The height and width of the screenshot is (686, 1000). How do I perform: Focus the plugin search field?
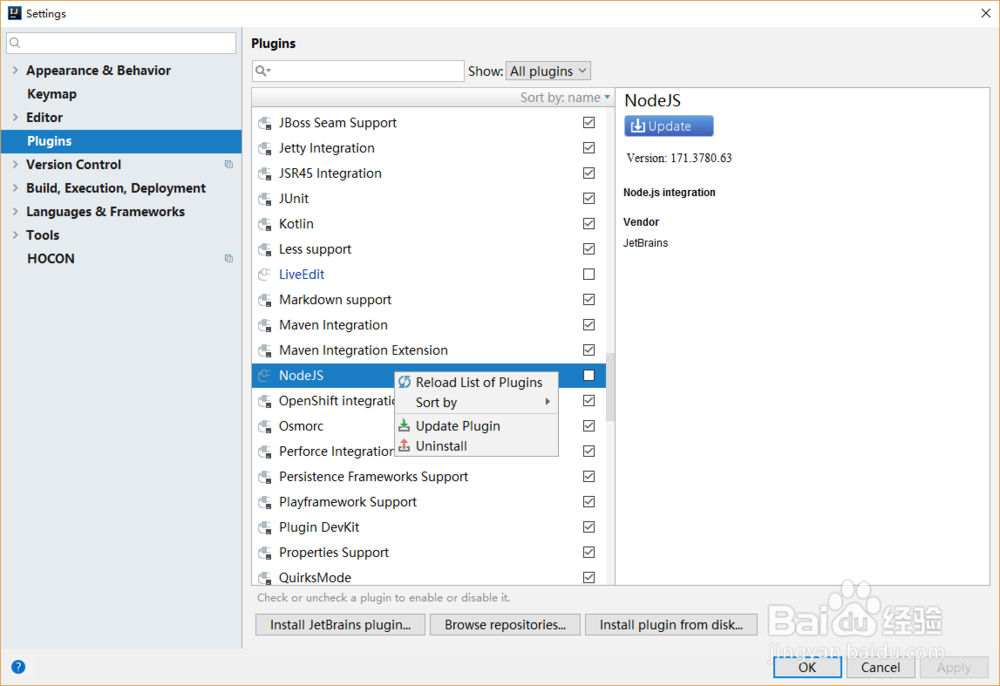tap(358, 71)
